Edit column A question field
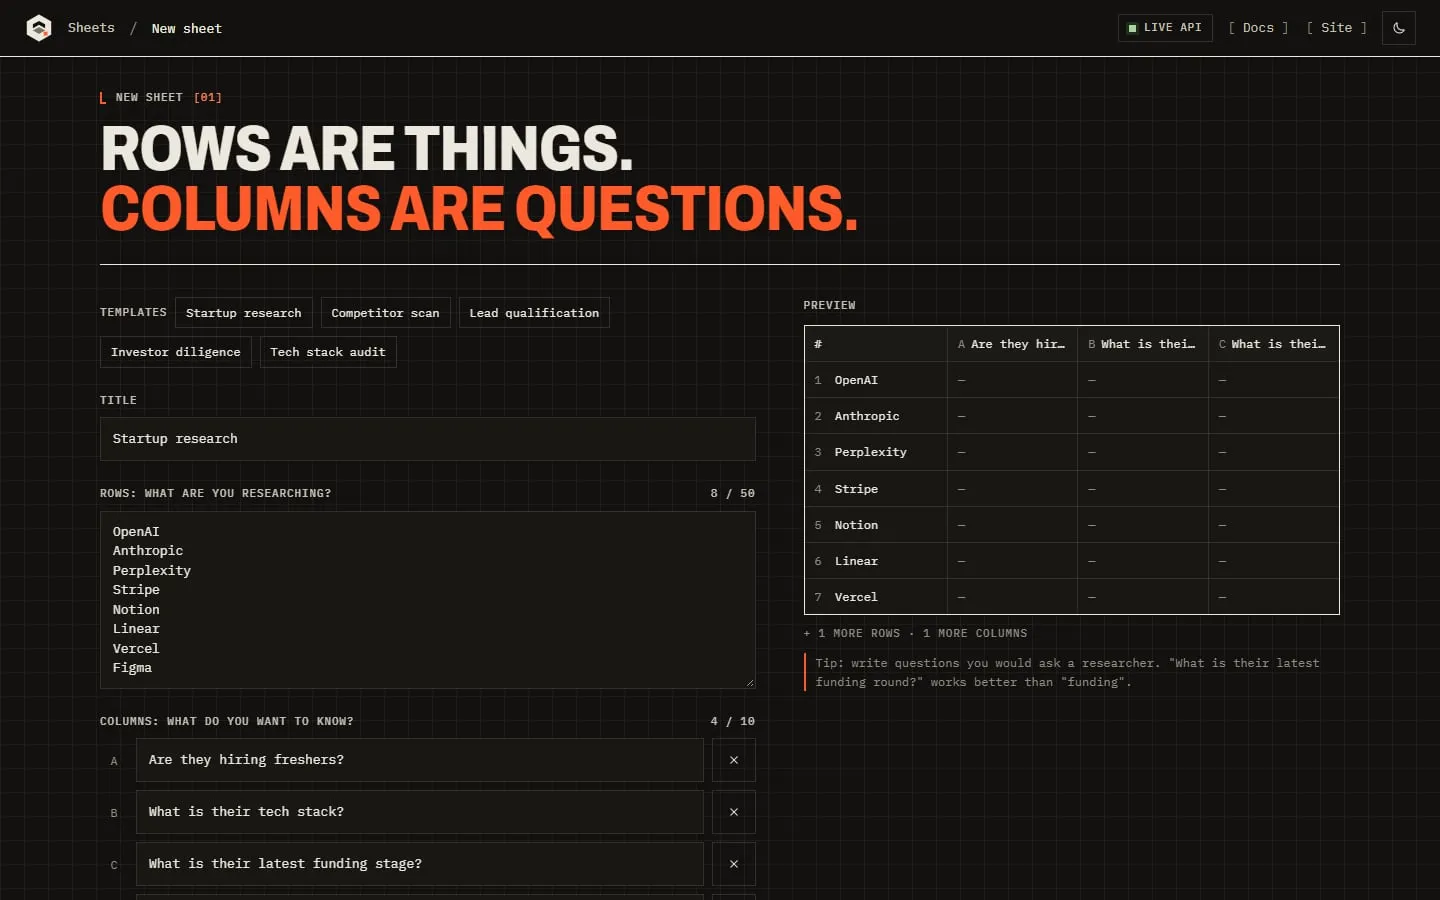Image resolution: width=1440 pixels, height=900 pixels. coord(420,760)
